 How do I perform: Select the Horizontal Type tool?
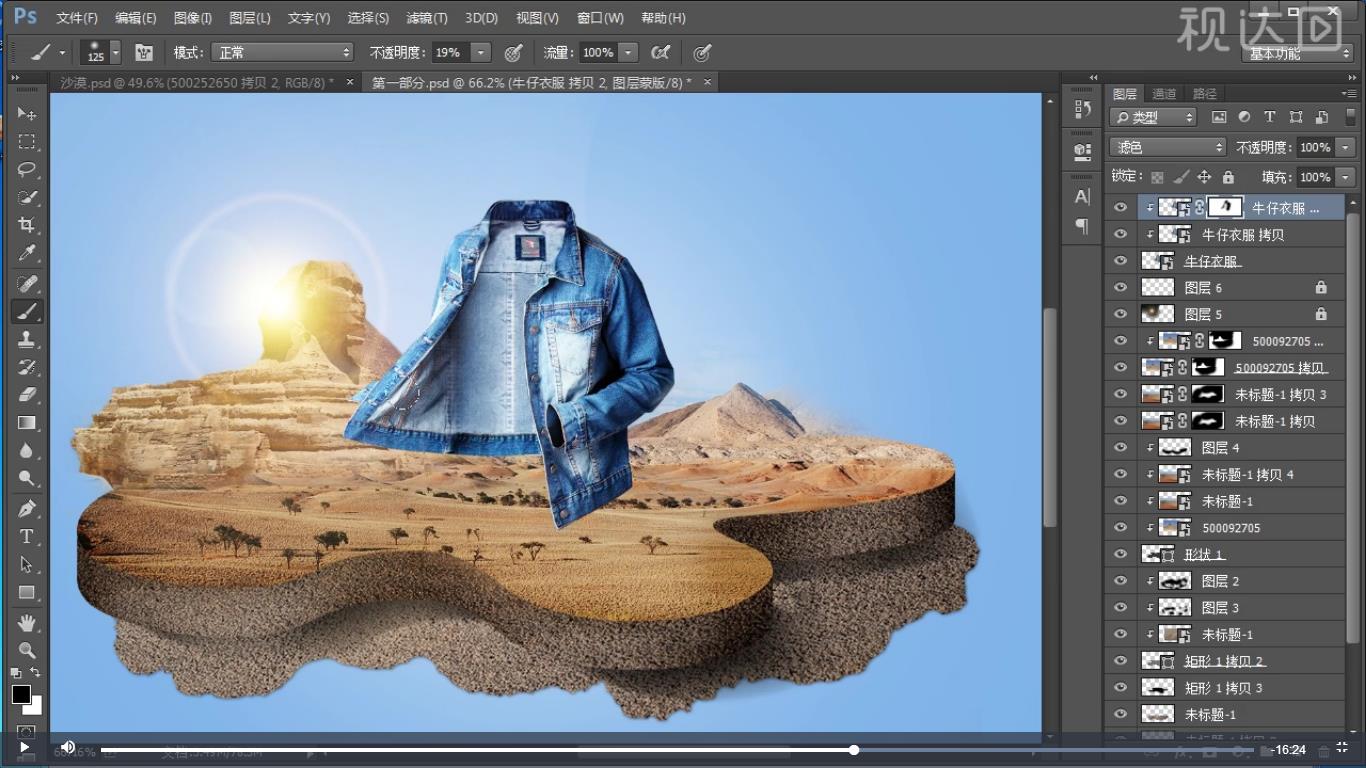point(27,537)
